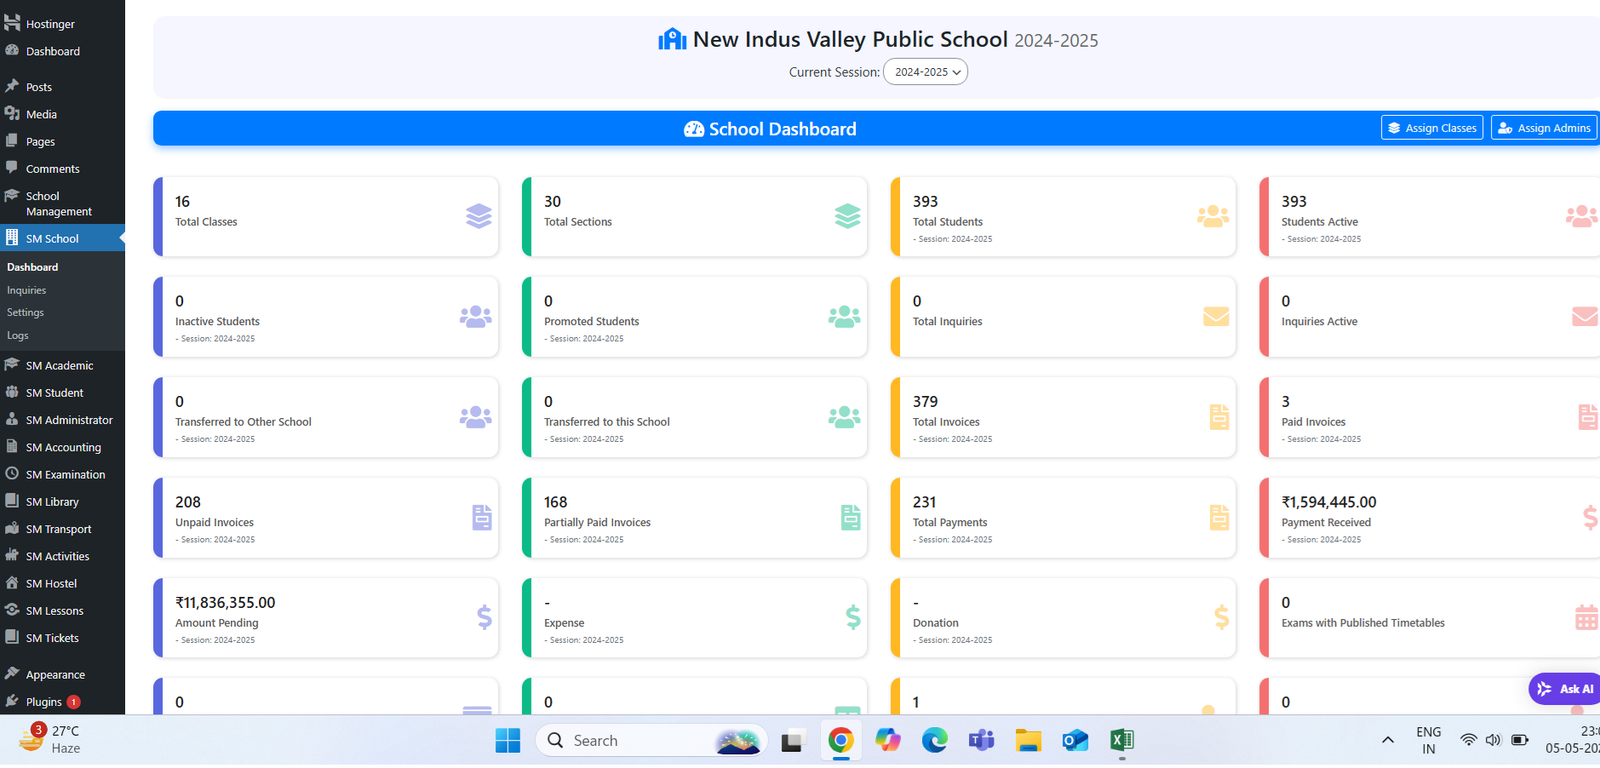The height and width of the screenshot is (768, 1600).
Task: Open the Plugins menu
Action: tap(62, 701)
